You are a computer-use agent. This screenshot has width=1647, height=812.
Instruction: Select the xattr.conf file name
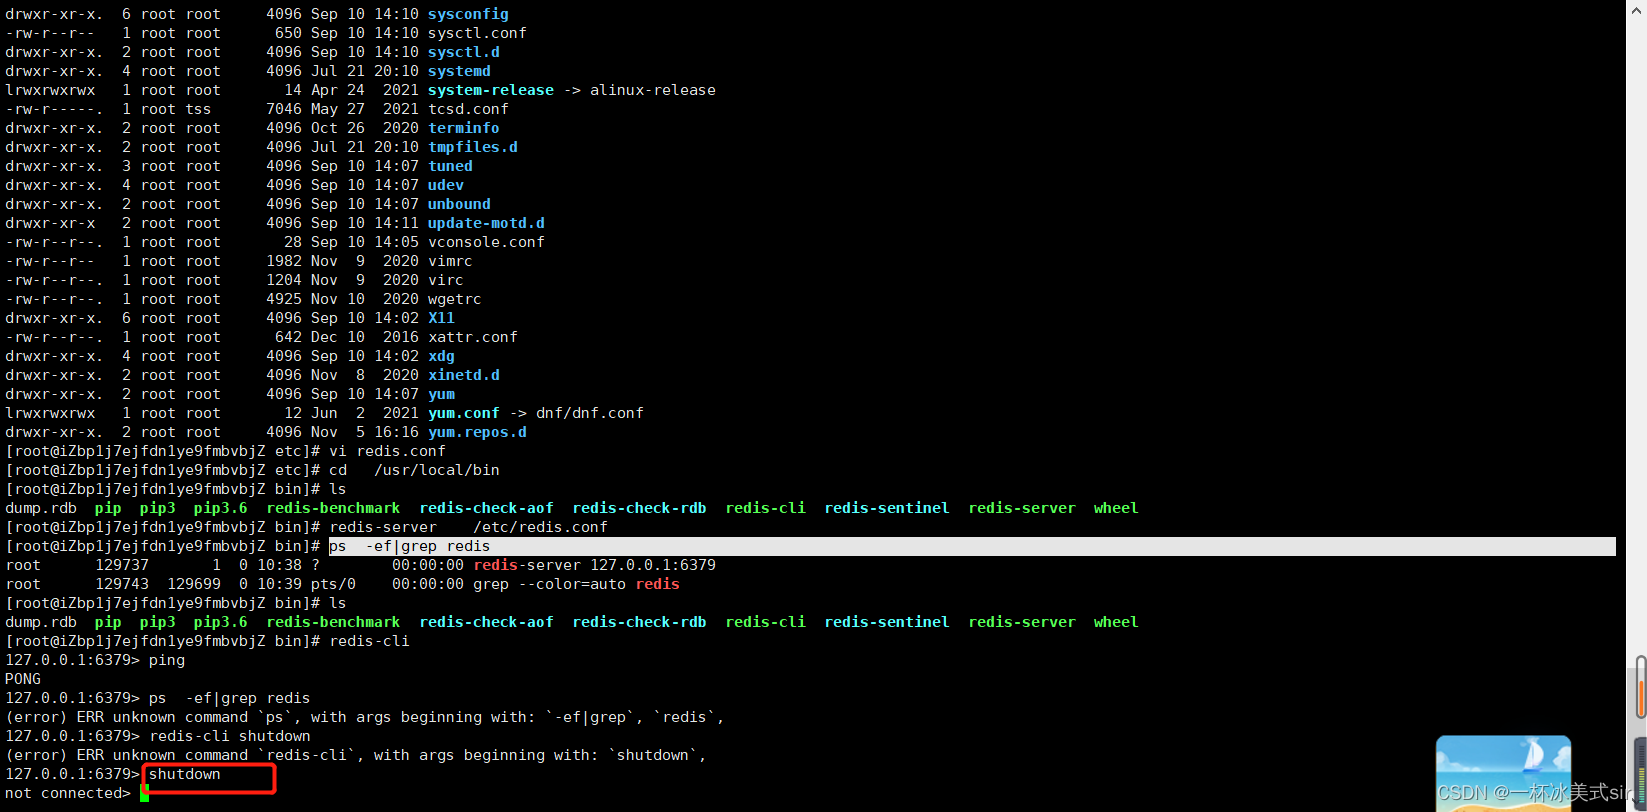click(473, 337)
